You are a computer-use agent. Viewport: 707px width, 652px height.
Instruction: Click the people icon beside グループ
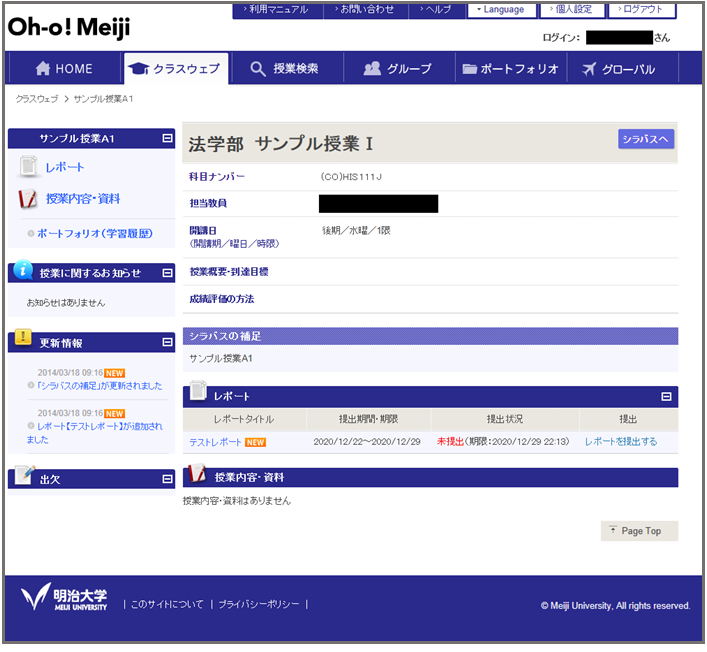coord(372,69)
